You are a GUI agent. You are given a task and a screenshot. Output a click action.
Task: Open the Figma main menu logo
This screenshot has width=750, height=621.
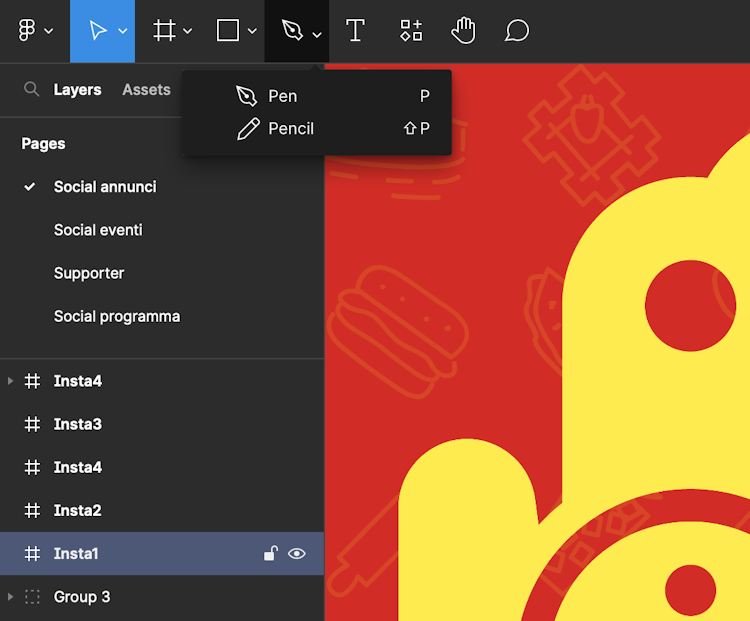coord(27,31)
